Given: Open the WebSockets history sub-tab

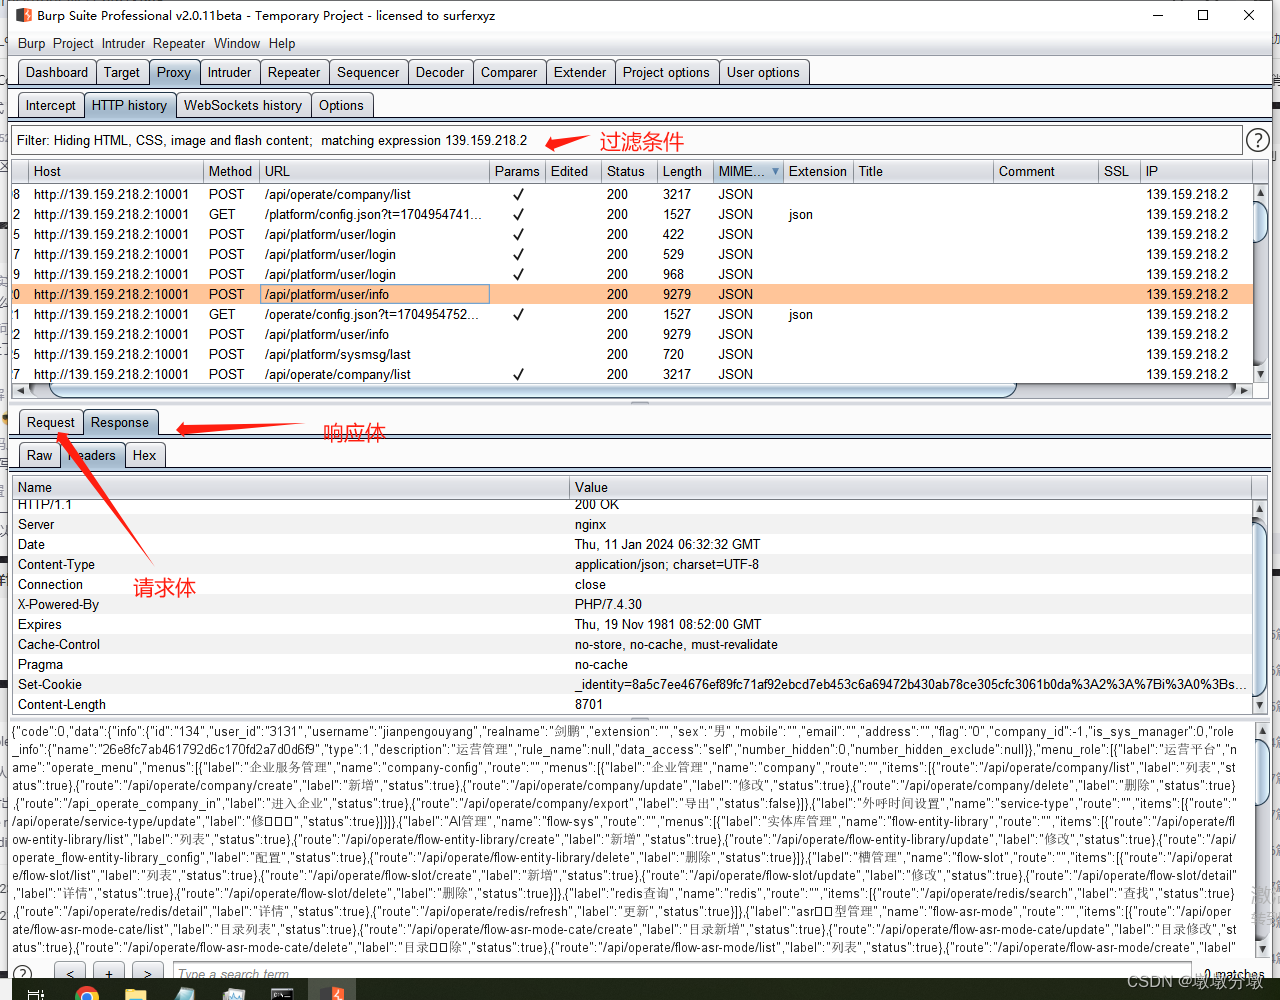Looking at the screenshot, I should [x=243, y=105].
